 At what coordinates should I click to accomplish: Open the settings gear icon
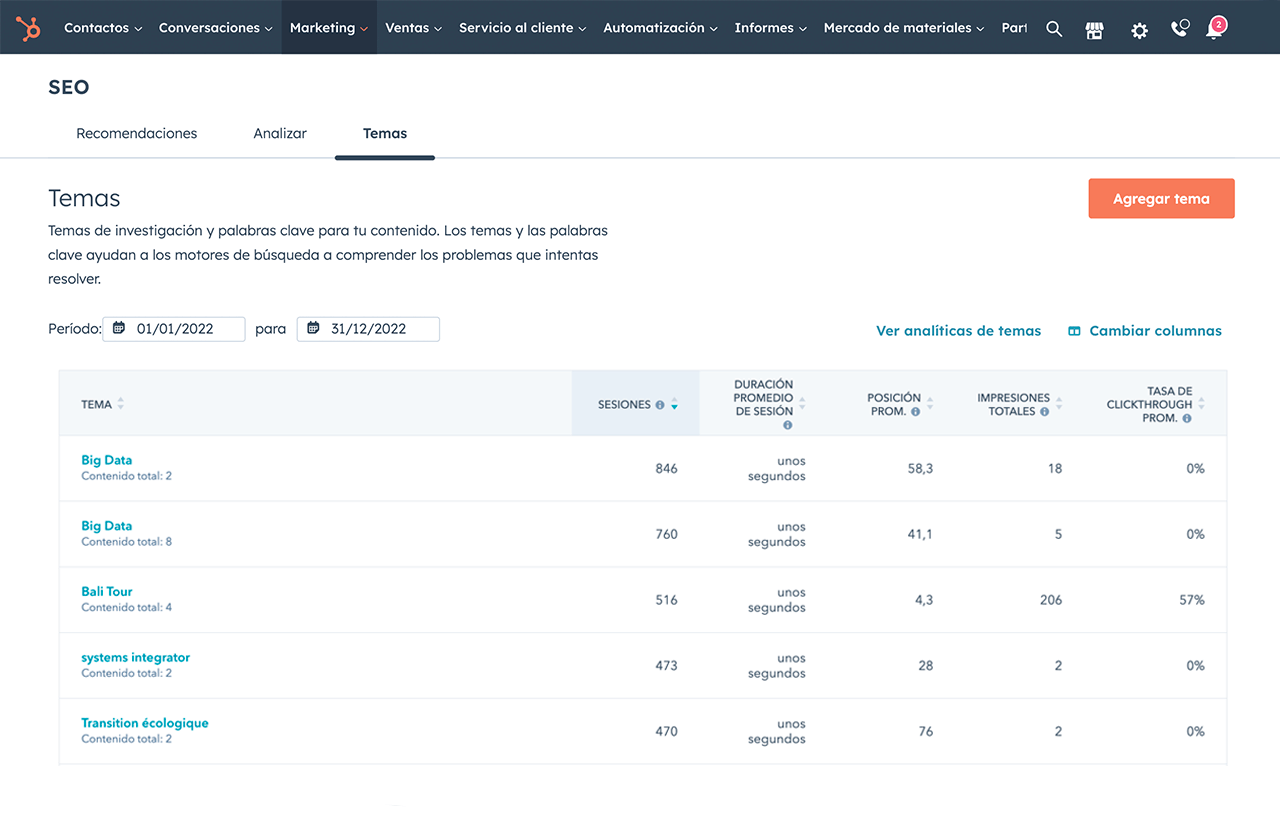(1139, 30)
